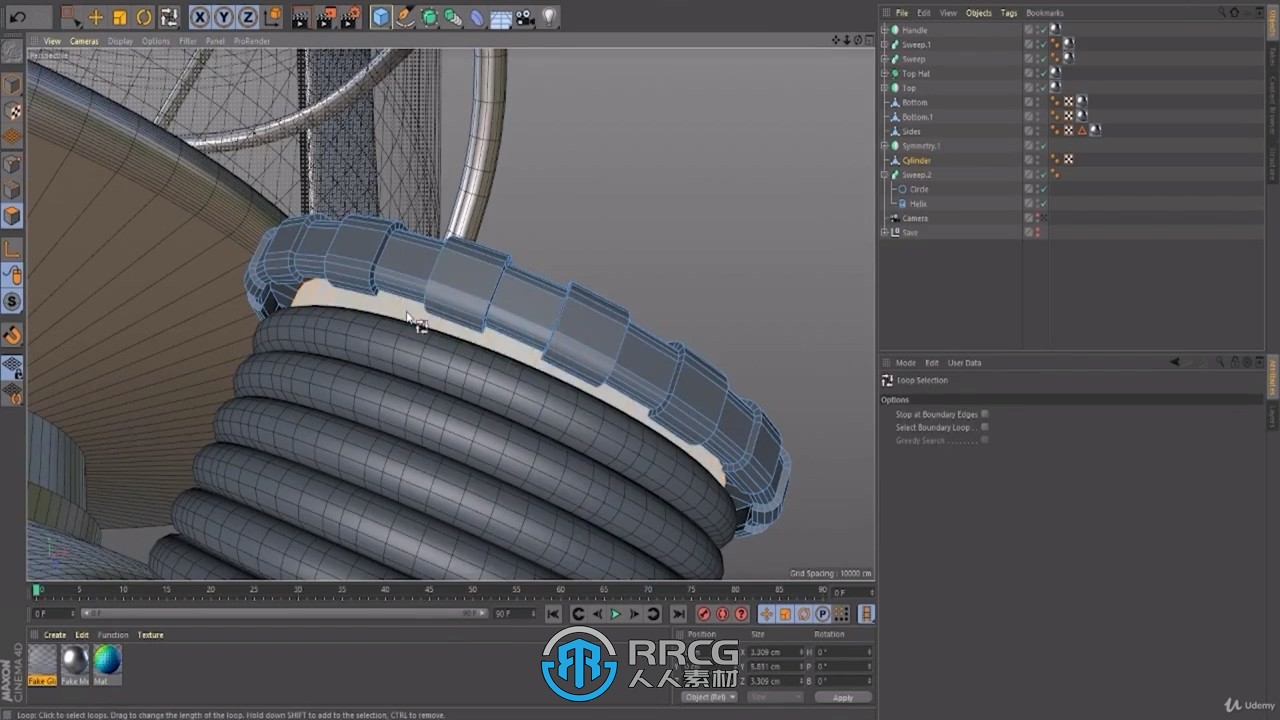Select the Camera object in tree
The image size is (1280, 720).
pyautogui.click(x=914, y=218)
